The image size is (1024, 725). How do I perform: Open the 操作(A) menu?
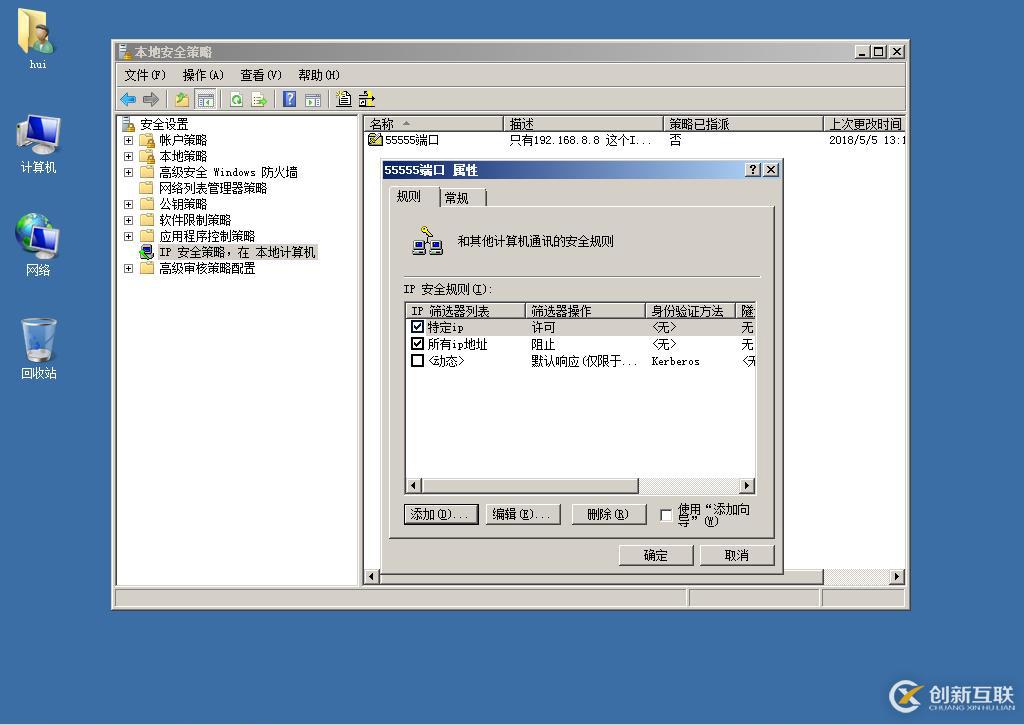coord(203,75)
